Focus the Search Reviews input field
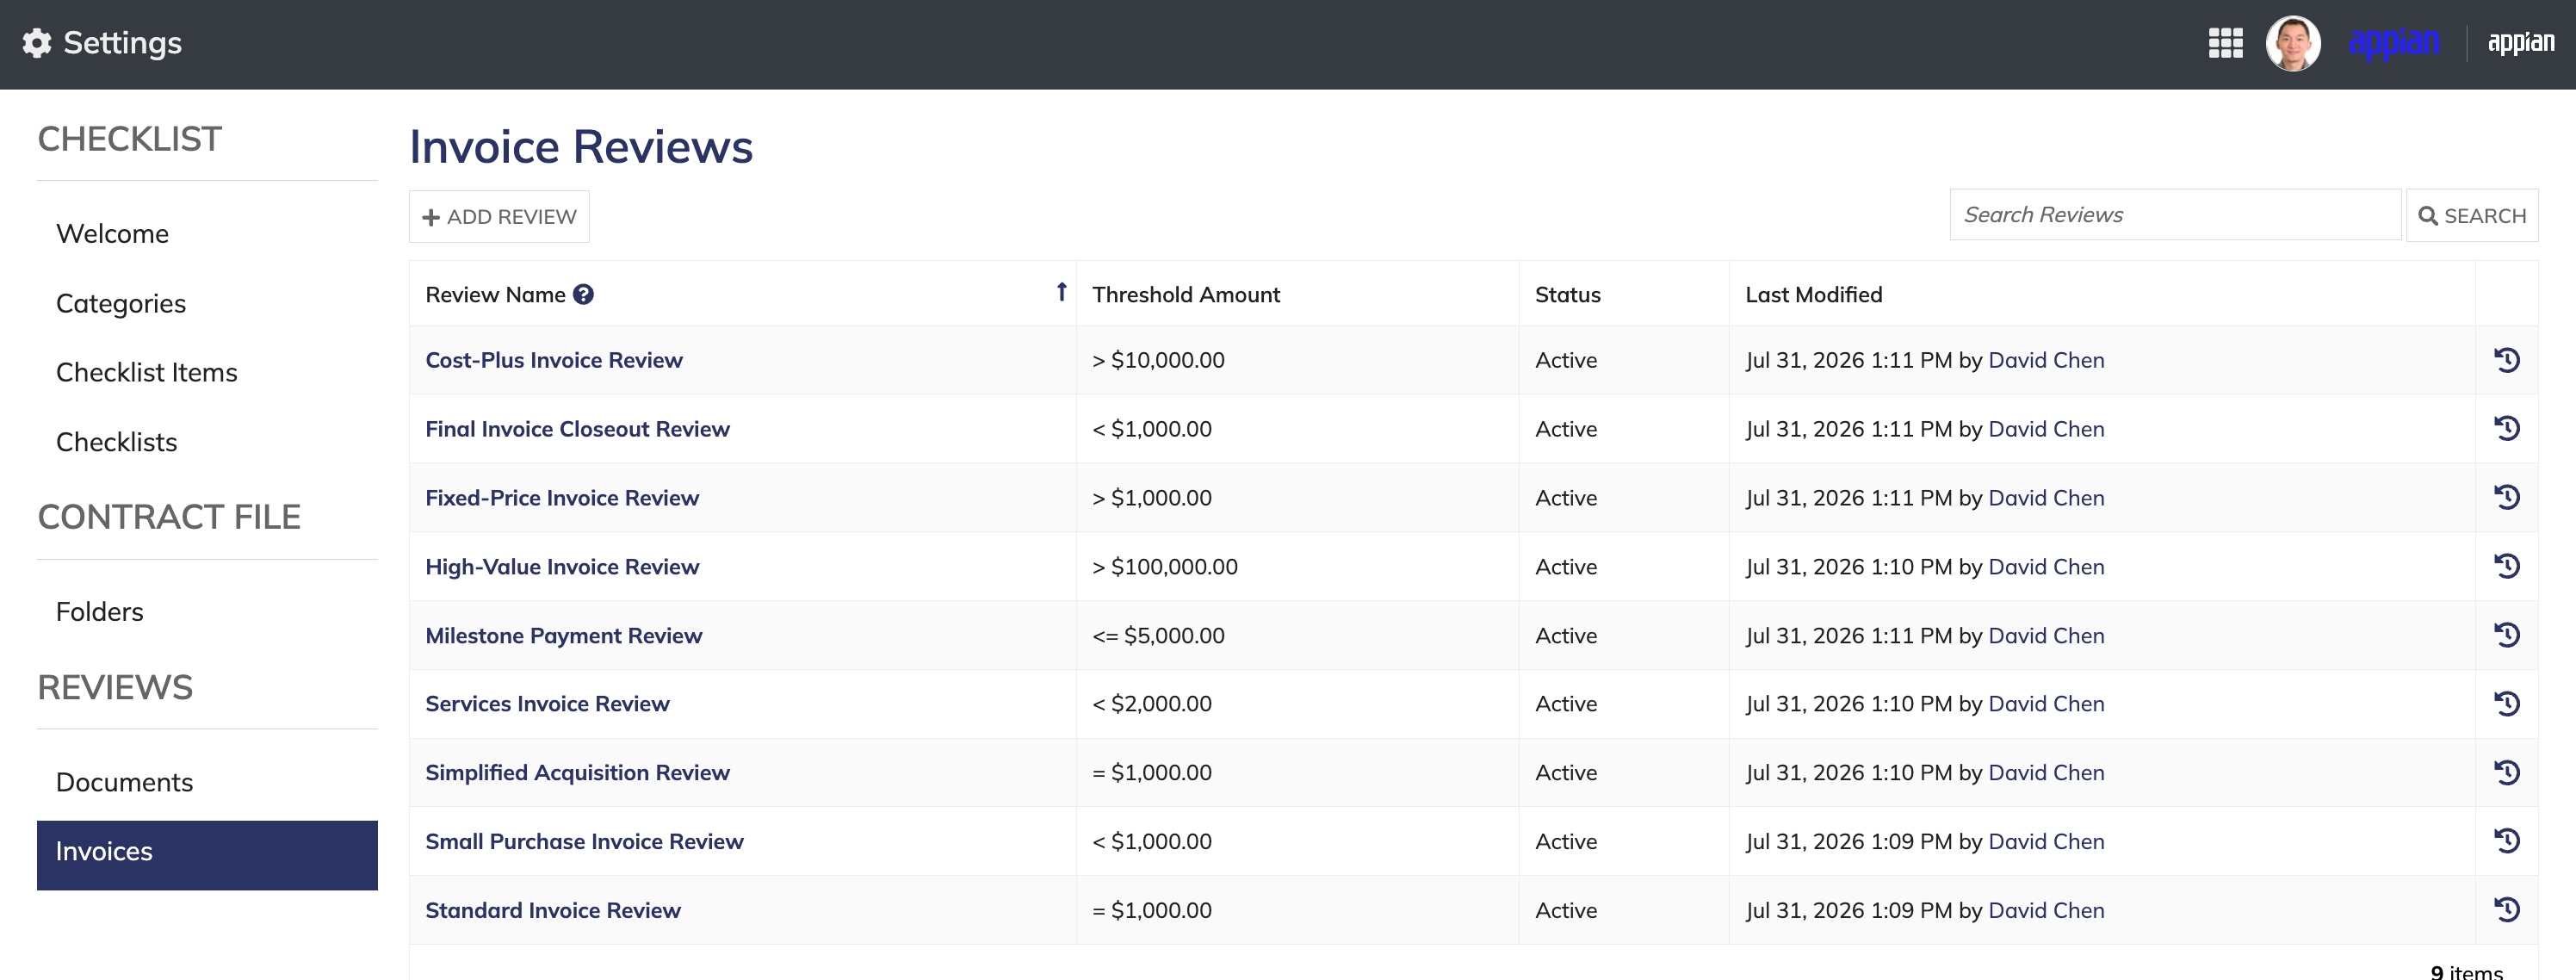2576x980 pixels. point(2175,215)
